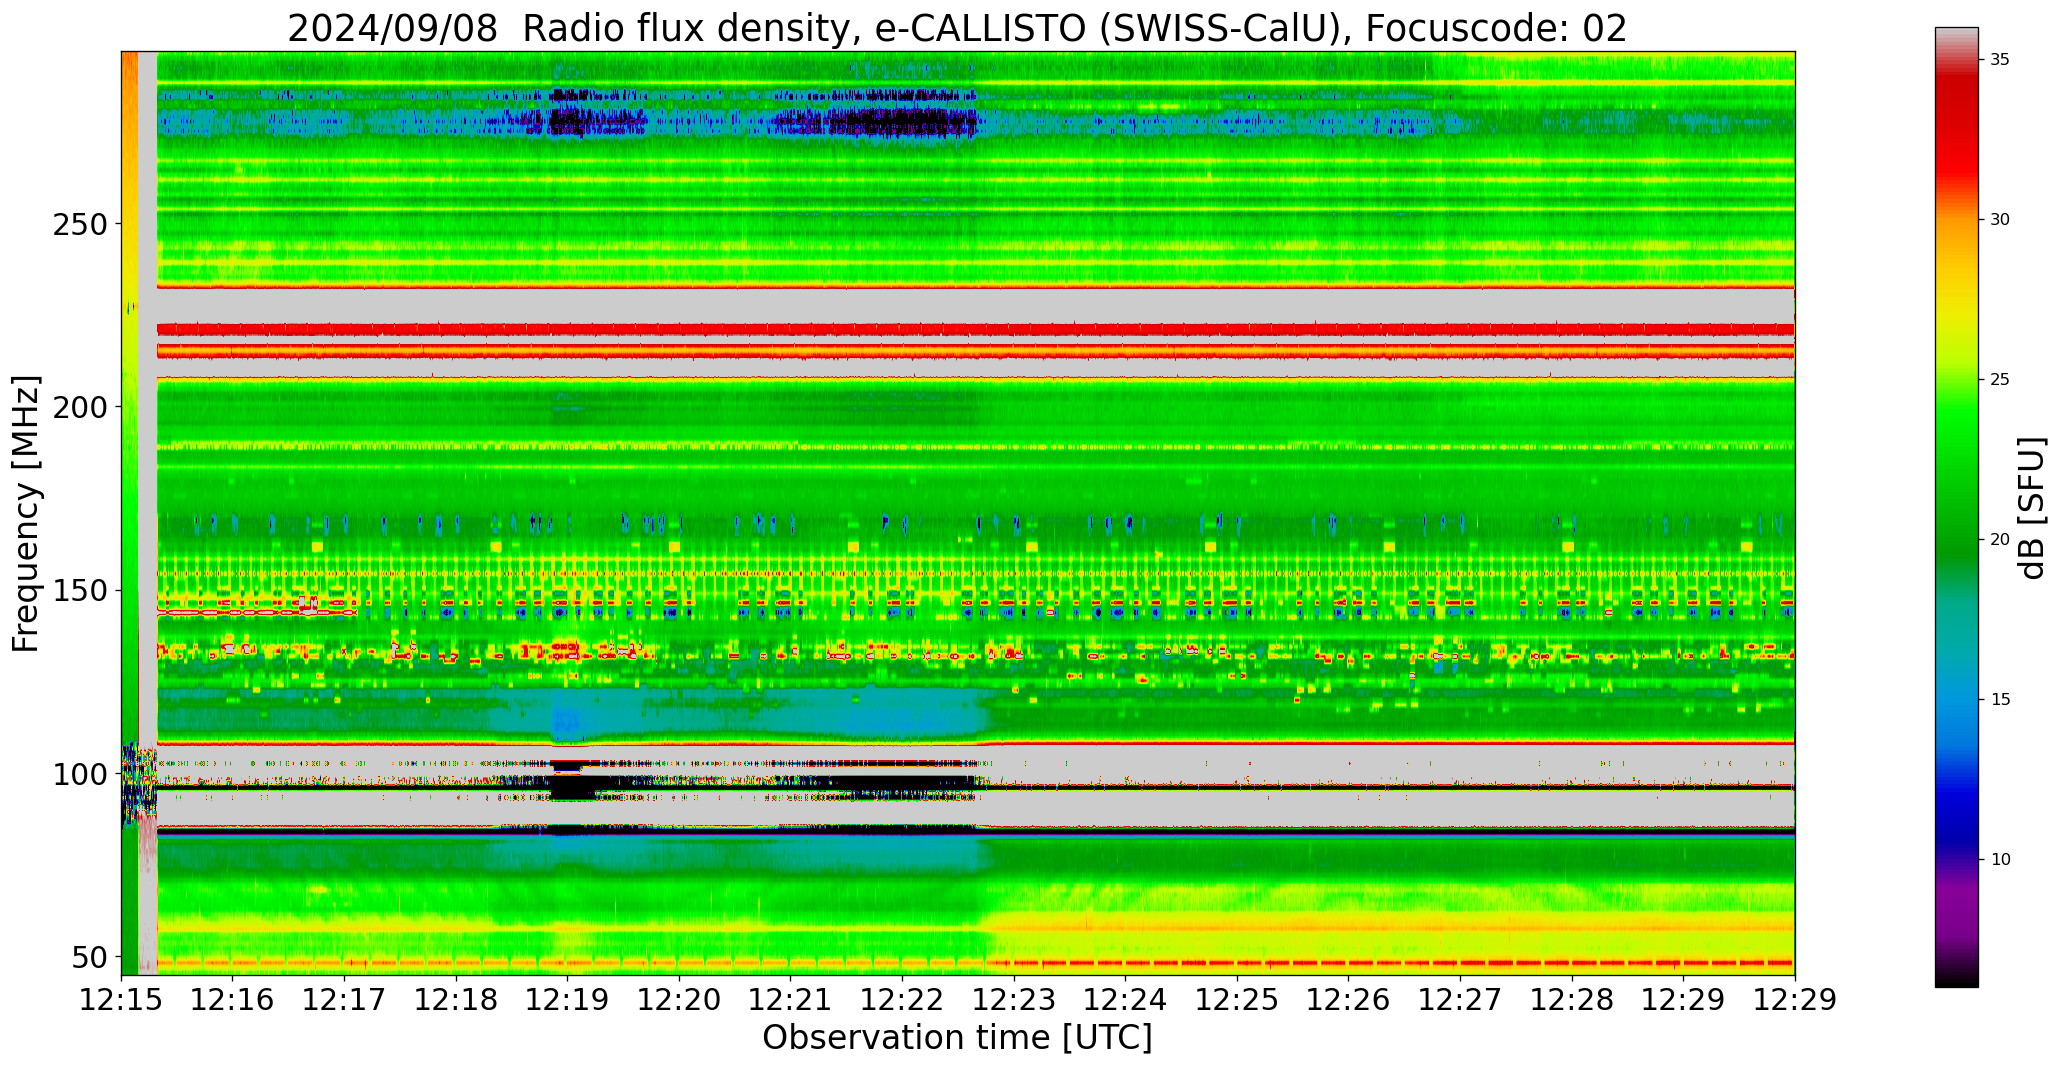The width and height of the screenshot is (2062, 1067).
Task: Click the 12:19 time tick label
Action: click(x=568, y=1000)
